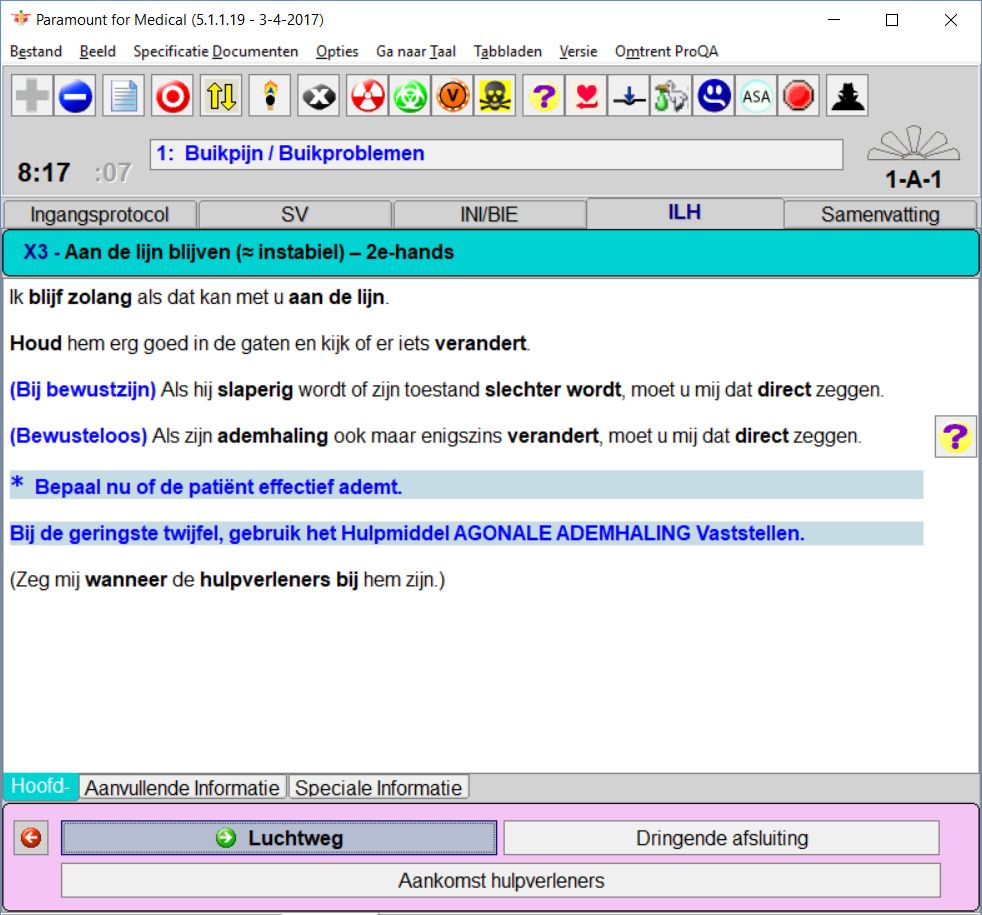Click the yellow up-down arrows icon
This screenshot has height=915, width=982.
[221, 96]
